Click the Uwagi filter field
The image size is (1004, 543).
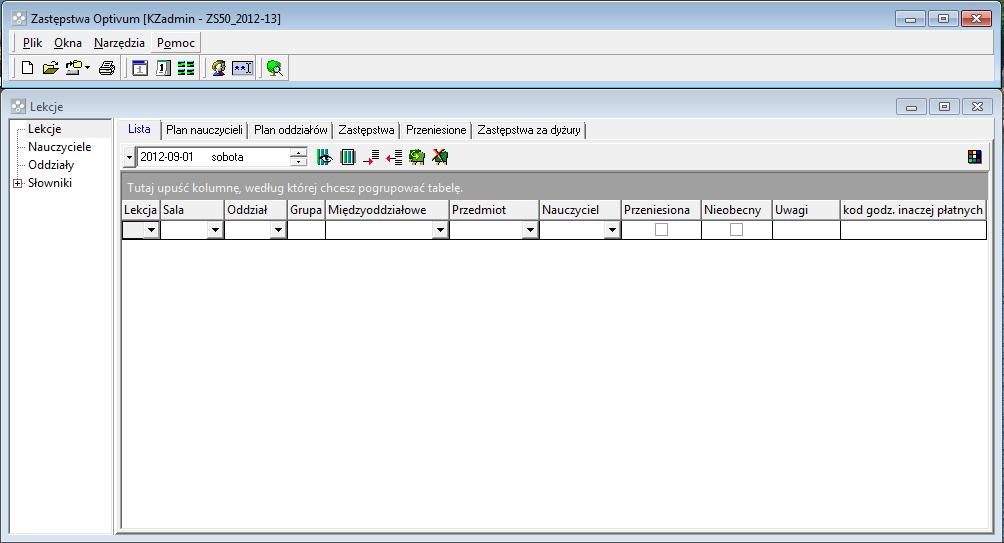coord(806,230)
